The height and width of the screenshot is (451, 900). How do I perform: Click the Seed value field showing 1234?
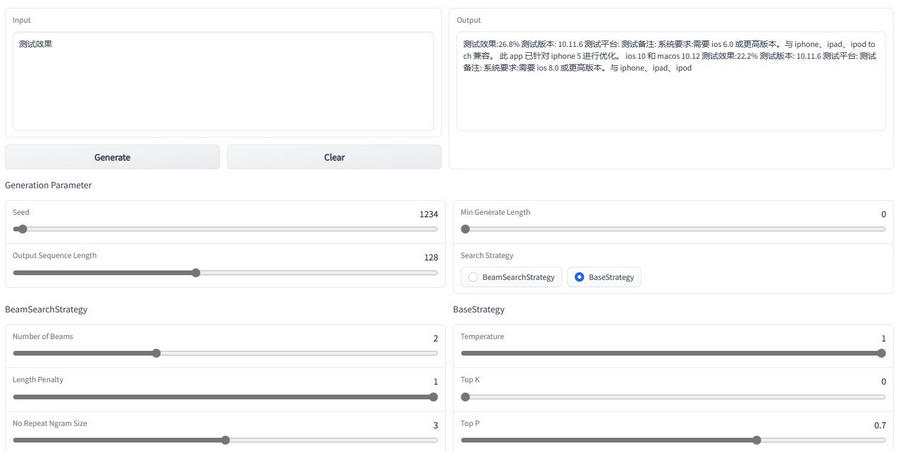point(428,214)
